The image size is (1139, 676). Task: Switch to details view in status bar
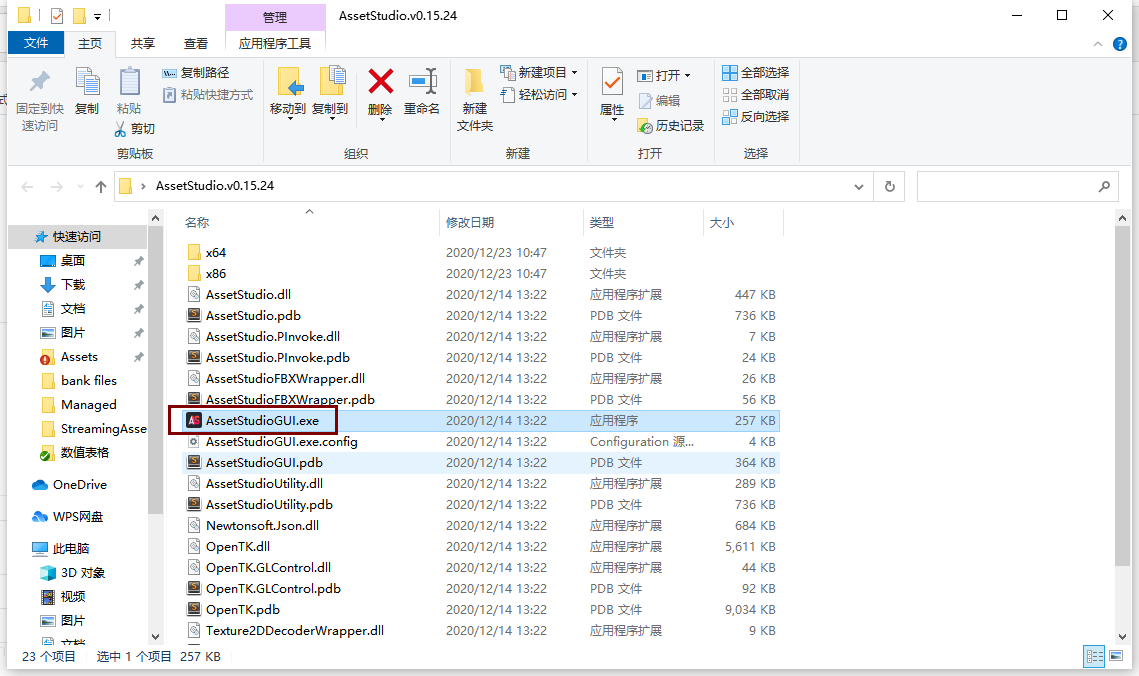point(1093,656)
